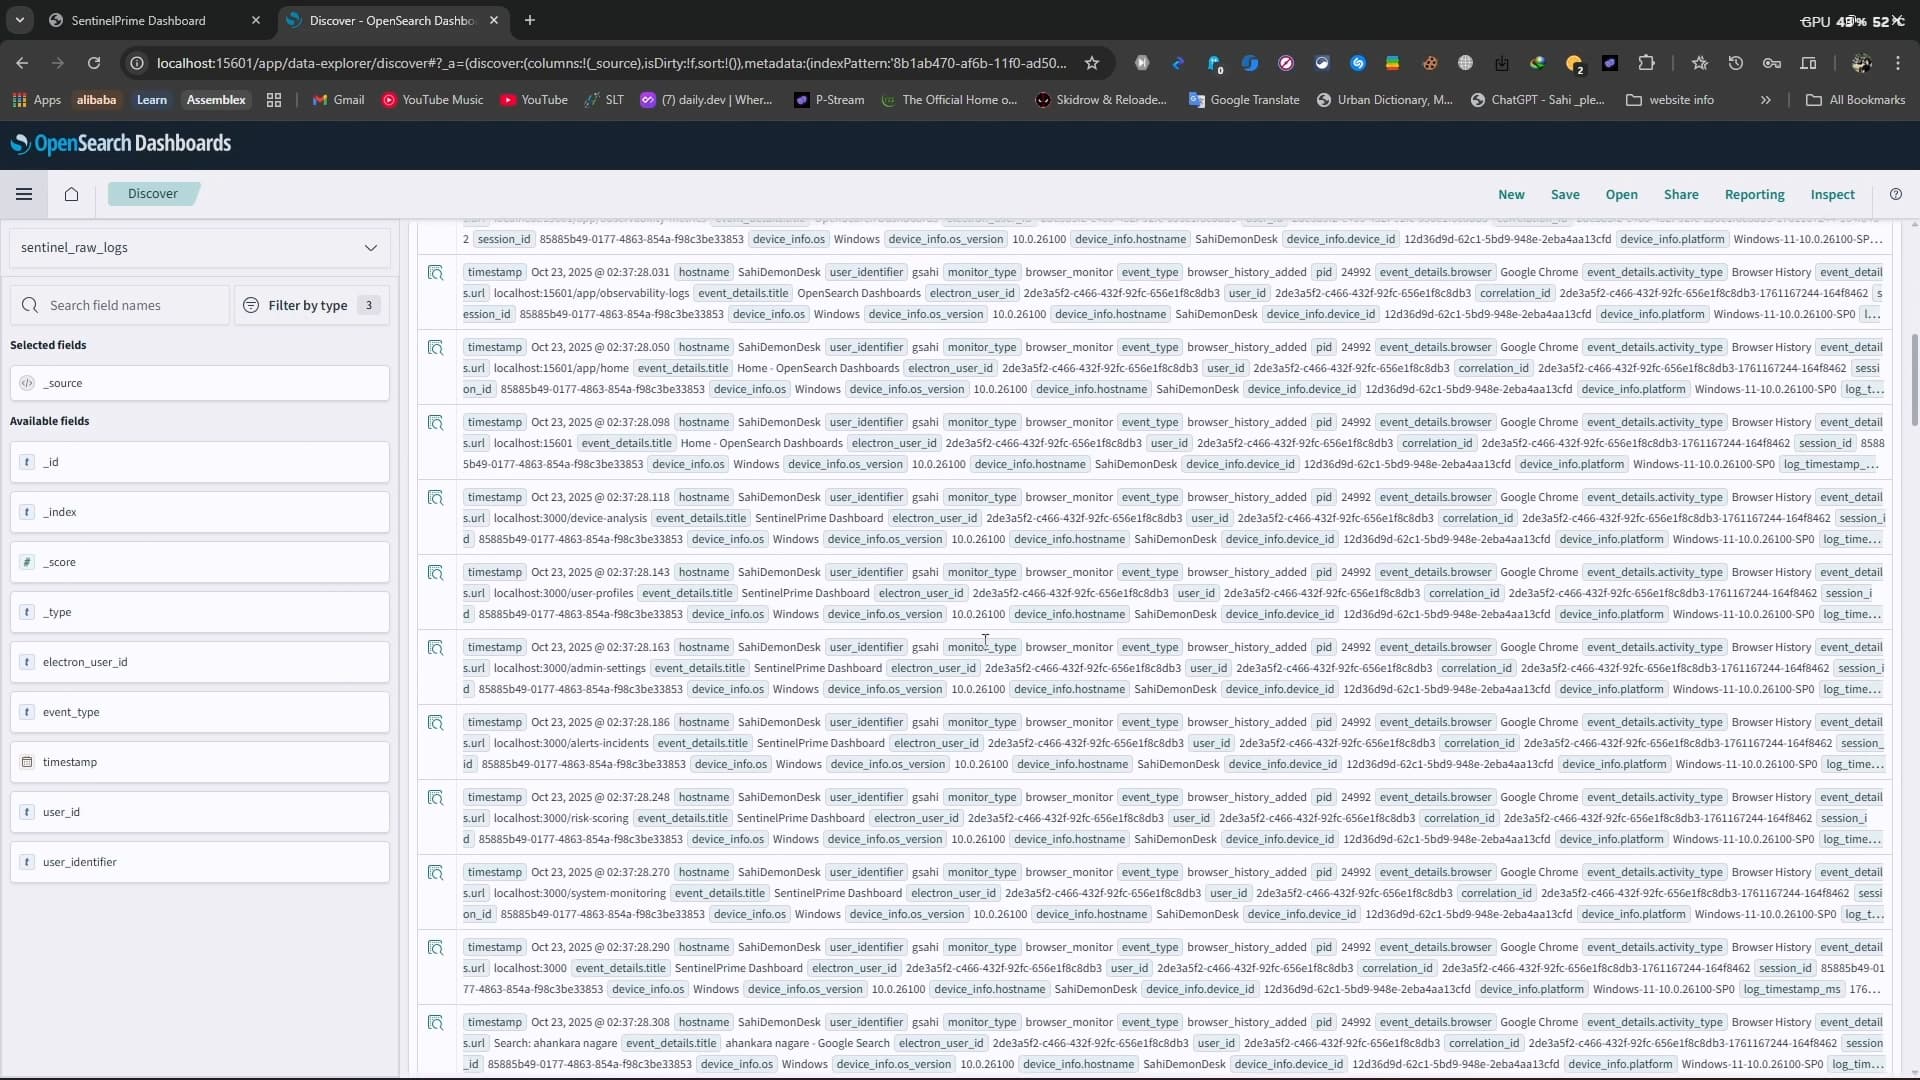Inspect document at timestamp 02:37:28.031
Screen dimensions: 1920x1080
pyautogui.click(x=435, y=273)
